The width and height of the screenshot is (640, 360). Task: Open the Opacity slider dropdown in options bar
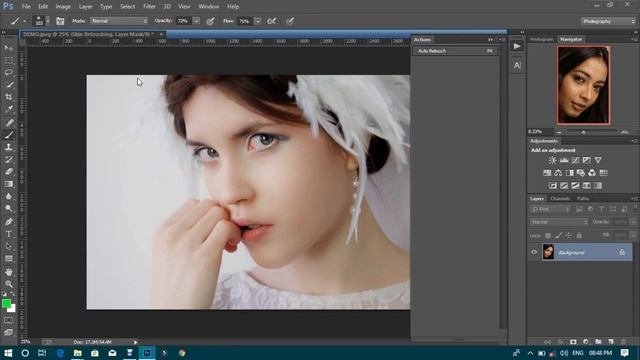pyautogui.click(x=196, y=21)
